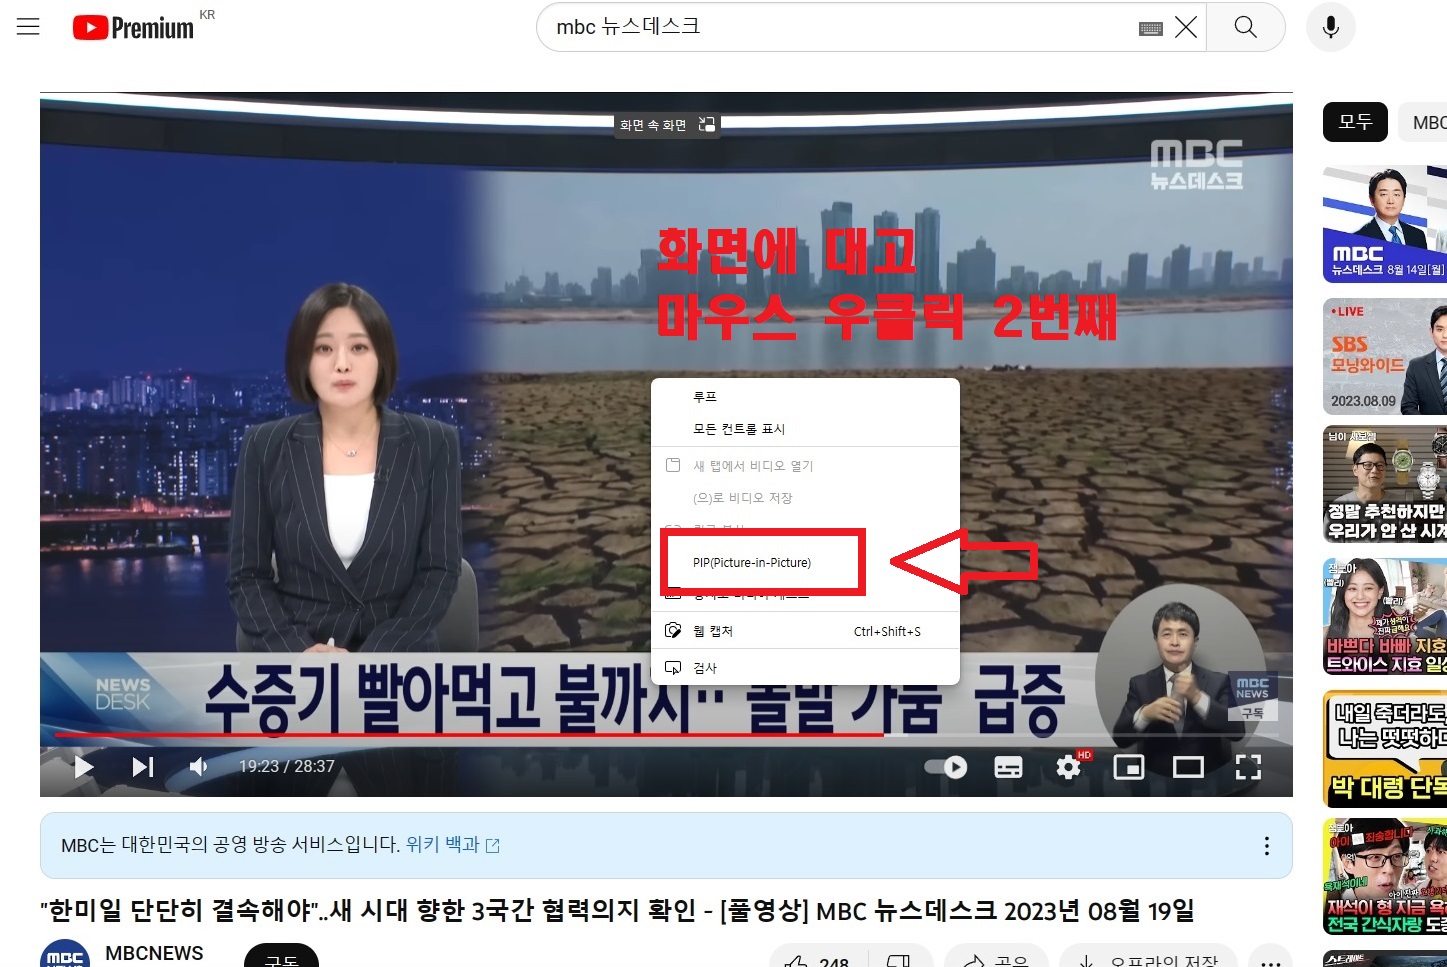
Task: Open more actions three-dot button
Action: [x=1270, y=957]
